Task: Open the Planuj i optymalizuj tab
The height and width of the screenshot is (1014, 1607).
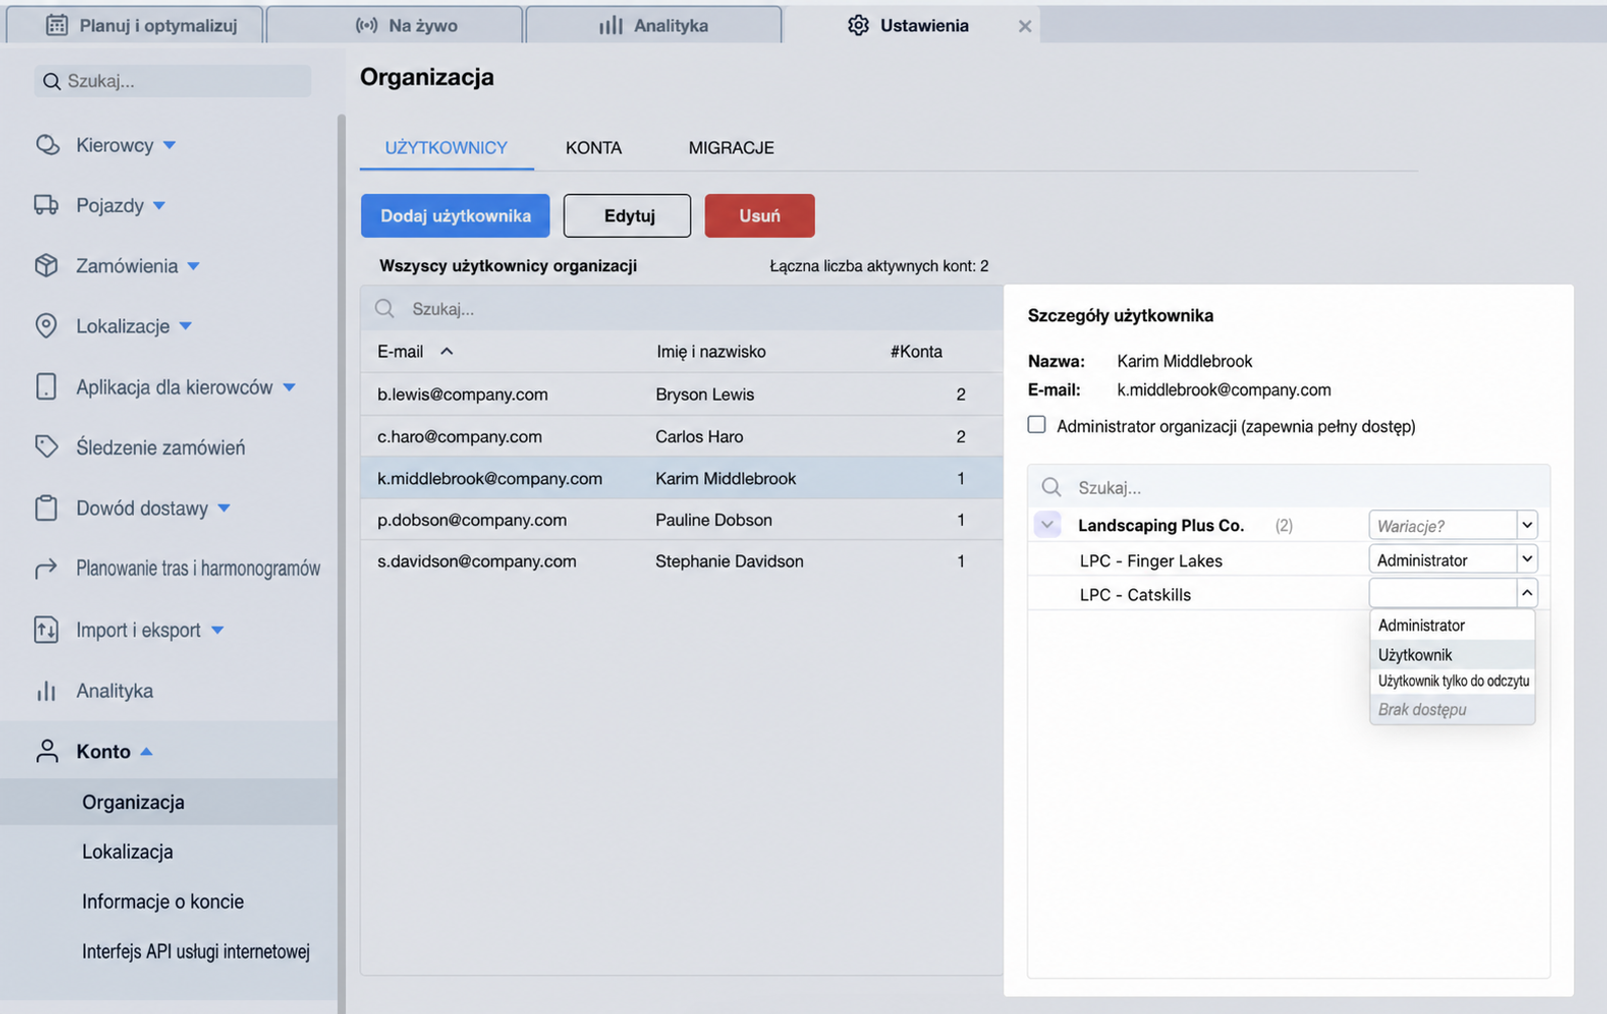Action: (x=135, y=25)
